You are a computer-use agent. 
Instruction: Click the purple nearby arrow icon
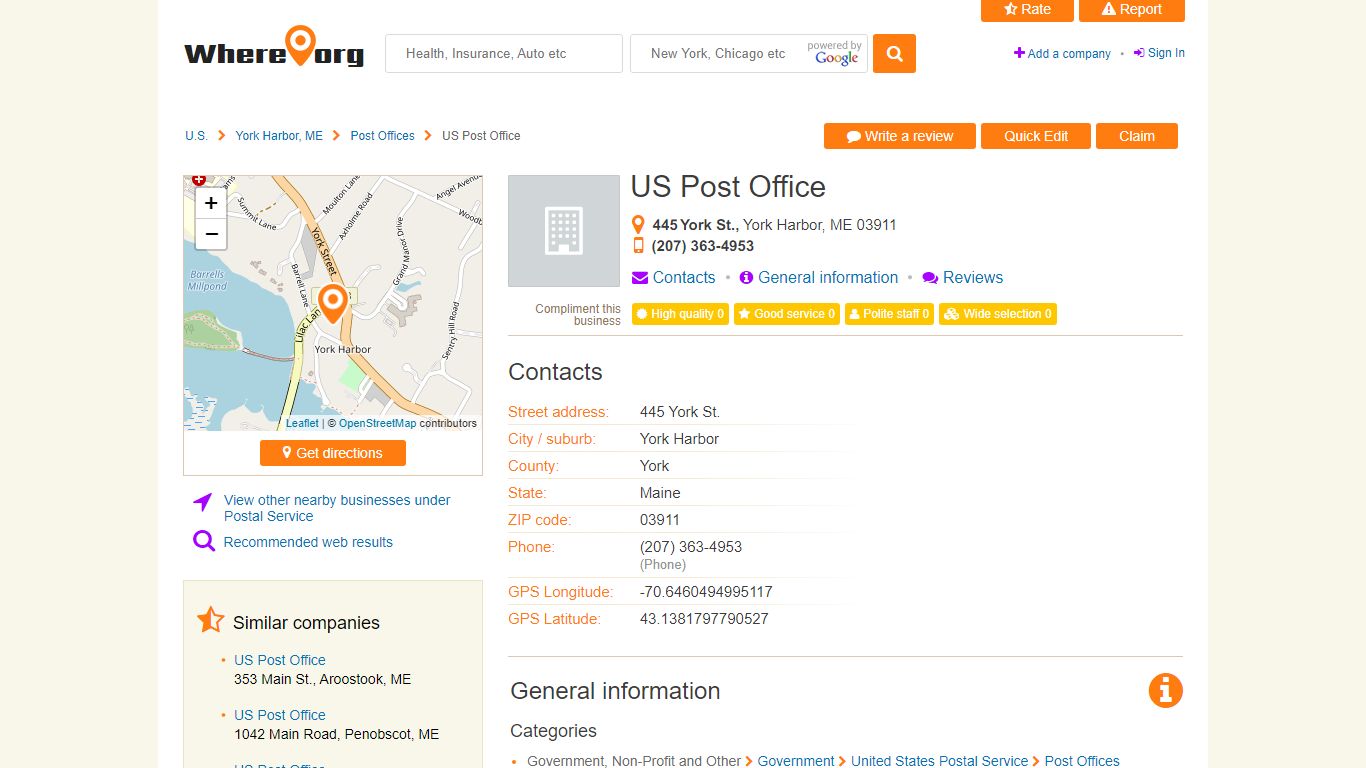coord(203,501)
